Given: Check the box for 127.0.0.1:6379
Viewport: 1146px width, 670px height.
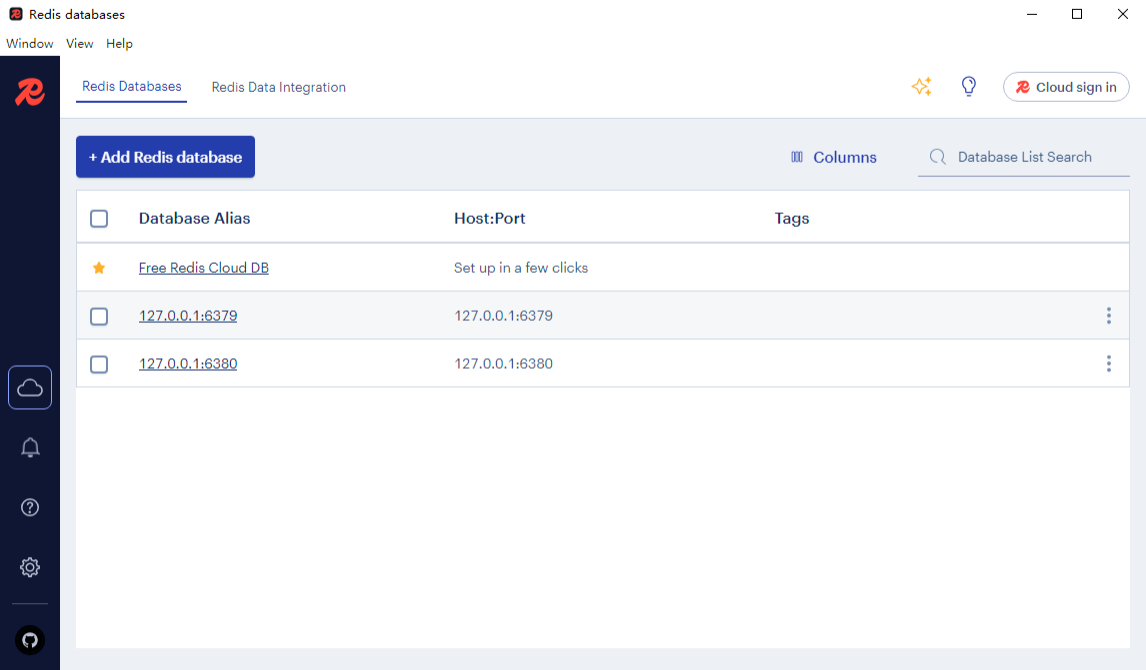Looking at the screenshot, I should tap(99, 316).
